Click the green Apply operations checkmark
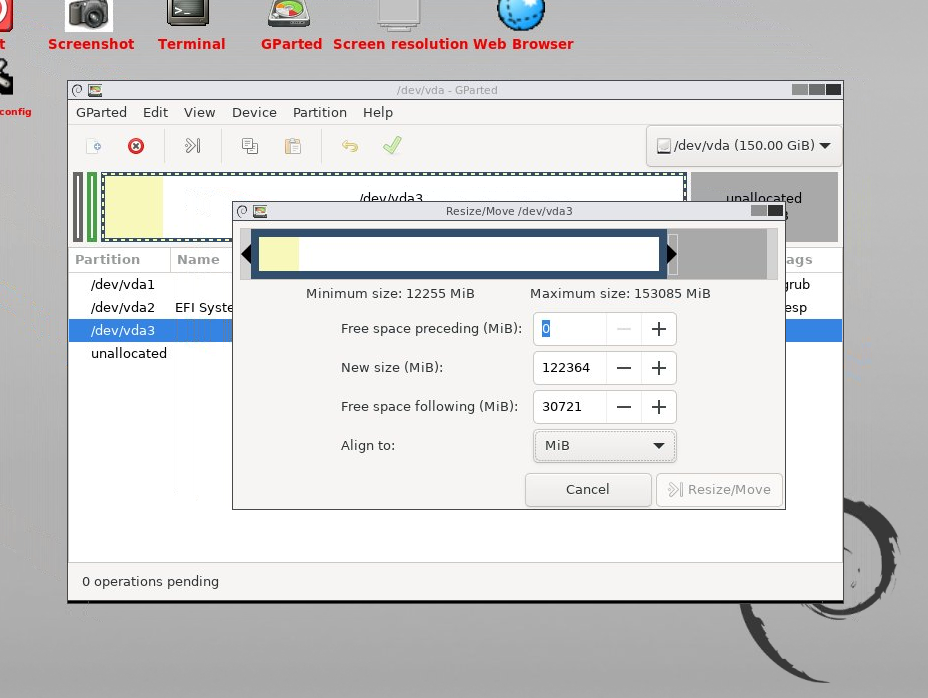Screen dimensions: 928x698 [392, 146]
